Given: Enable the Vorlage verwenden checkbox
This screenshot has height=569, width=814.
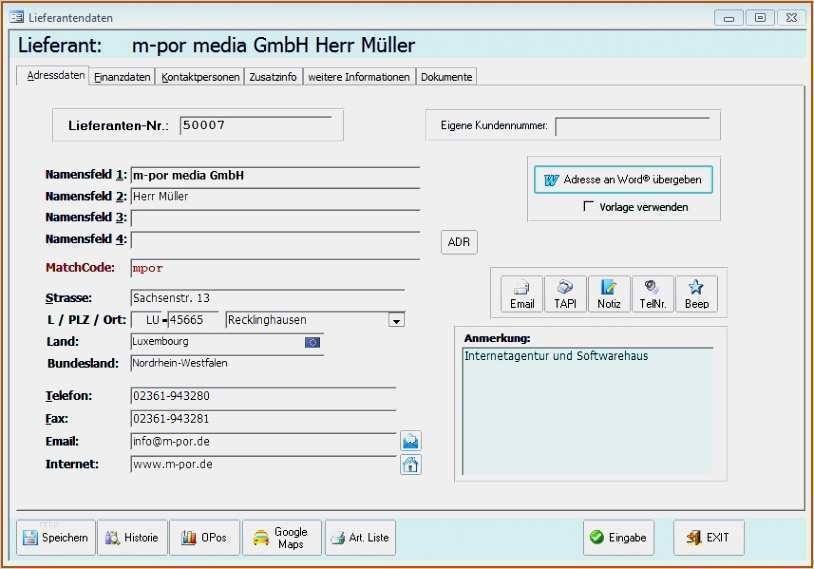Looking at the screenshot, I should coord(589,207).
